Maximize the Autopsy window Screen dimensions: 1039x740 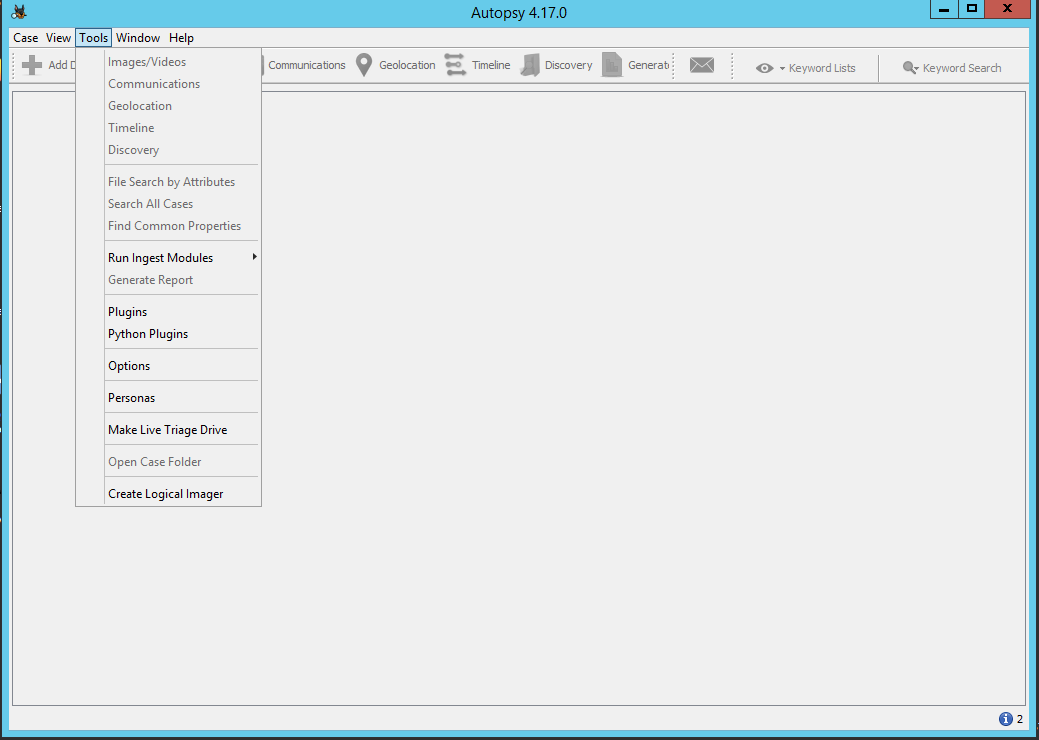pos(971,10)
